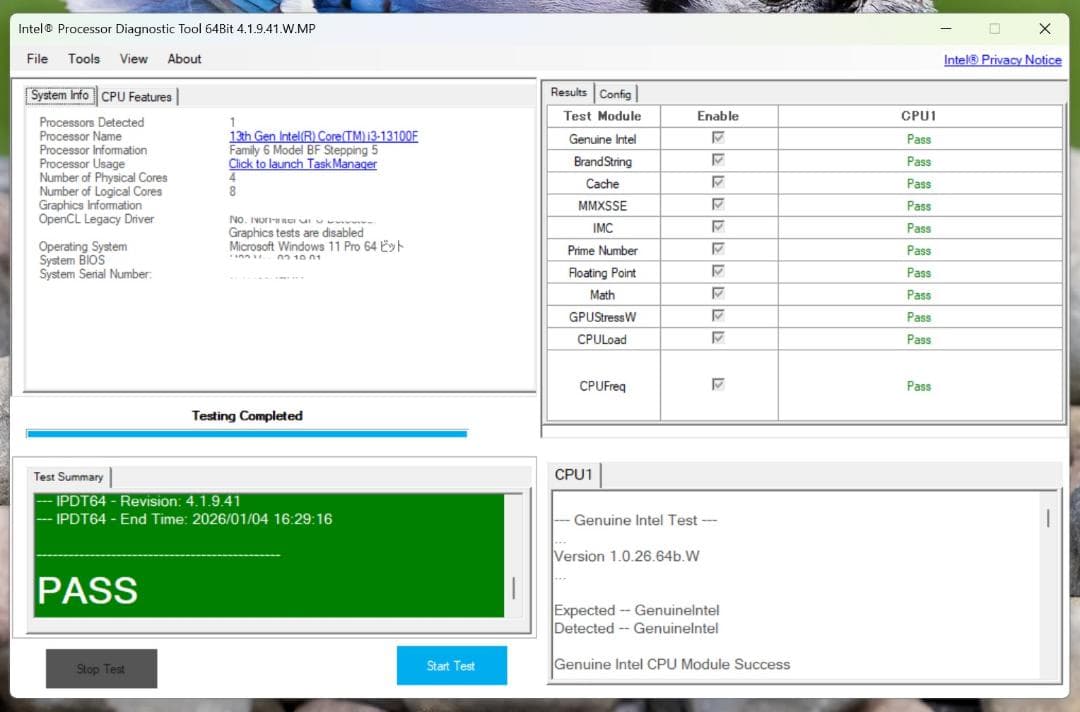1080x712 pixels.
Task: Select the CPU1 tab in the log panel
Action: (x=574, y=475)
